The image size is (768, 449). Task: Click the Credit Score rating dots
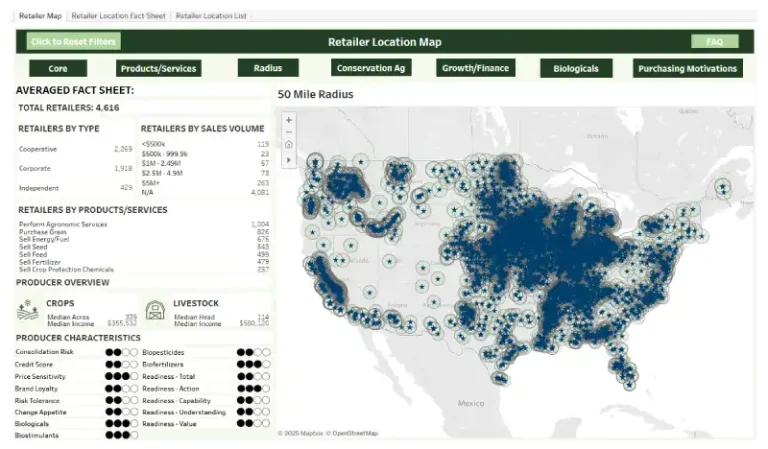tap(121, 364)
